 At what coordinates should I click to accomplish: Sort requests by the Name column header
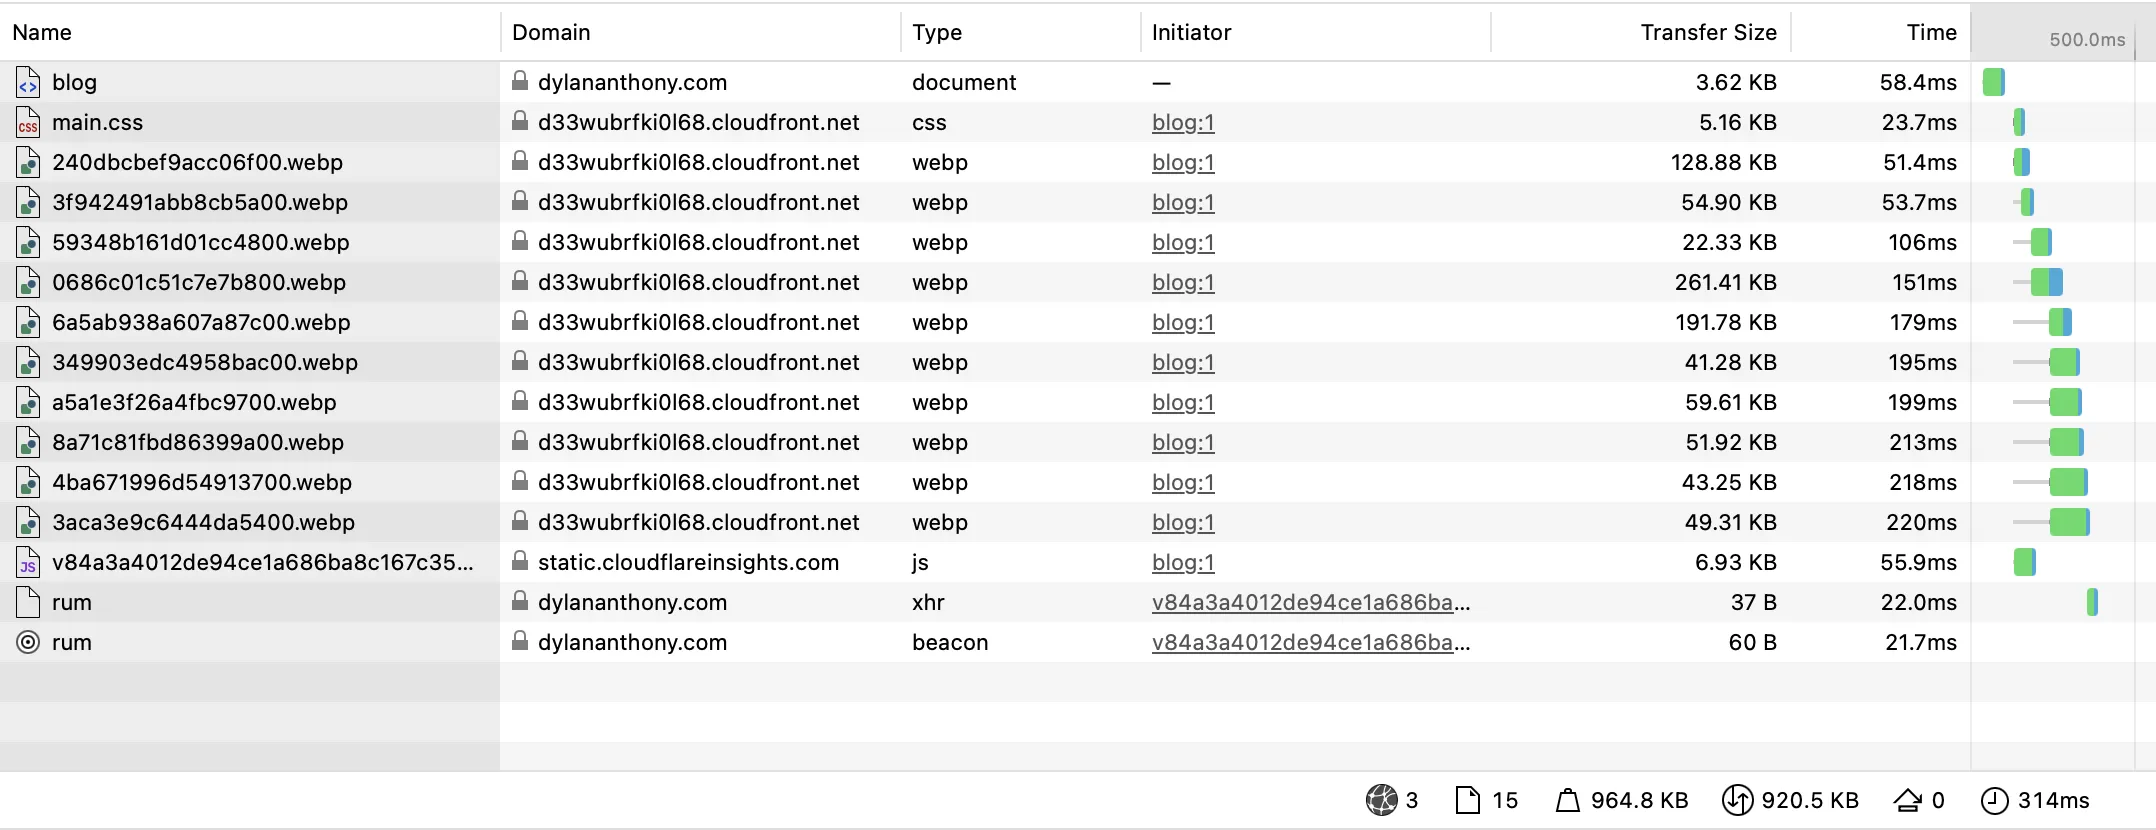(42, 32)
